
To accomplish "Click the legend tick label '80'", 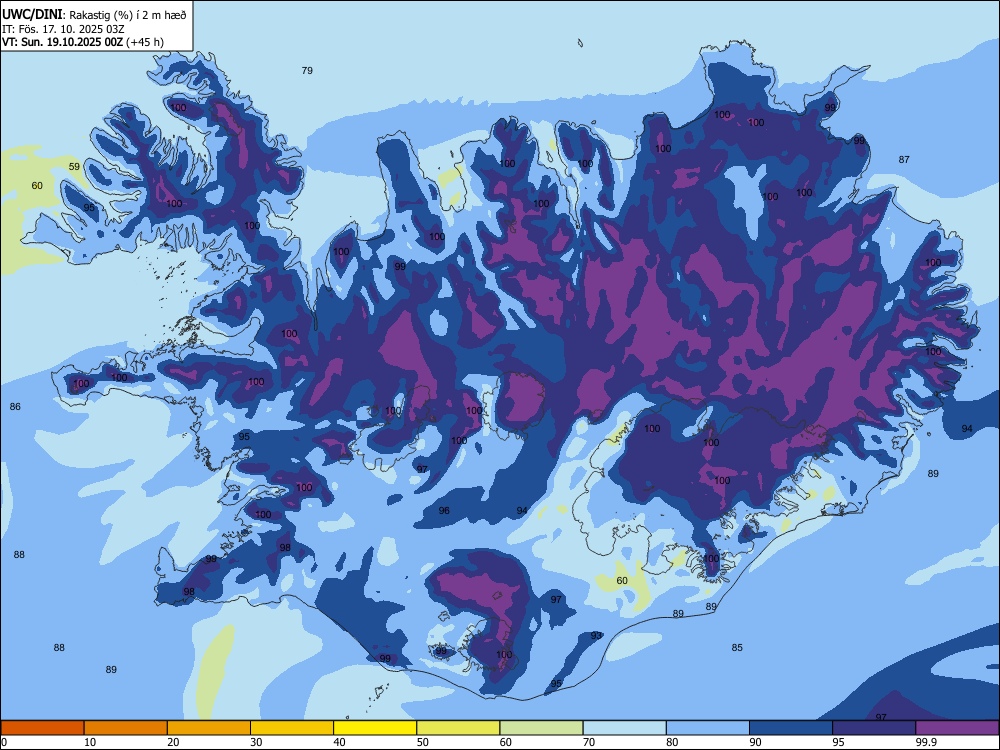I will point(672,742).
